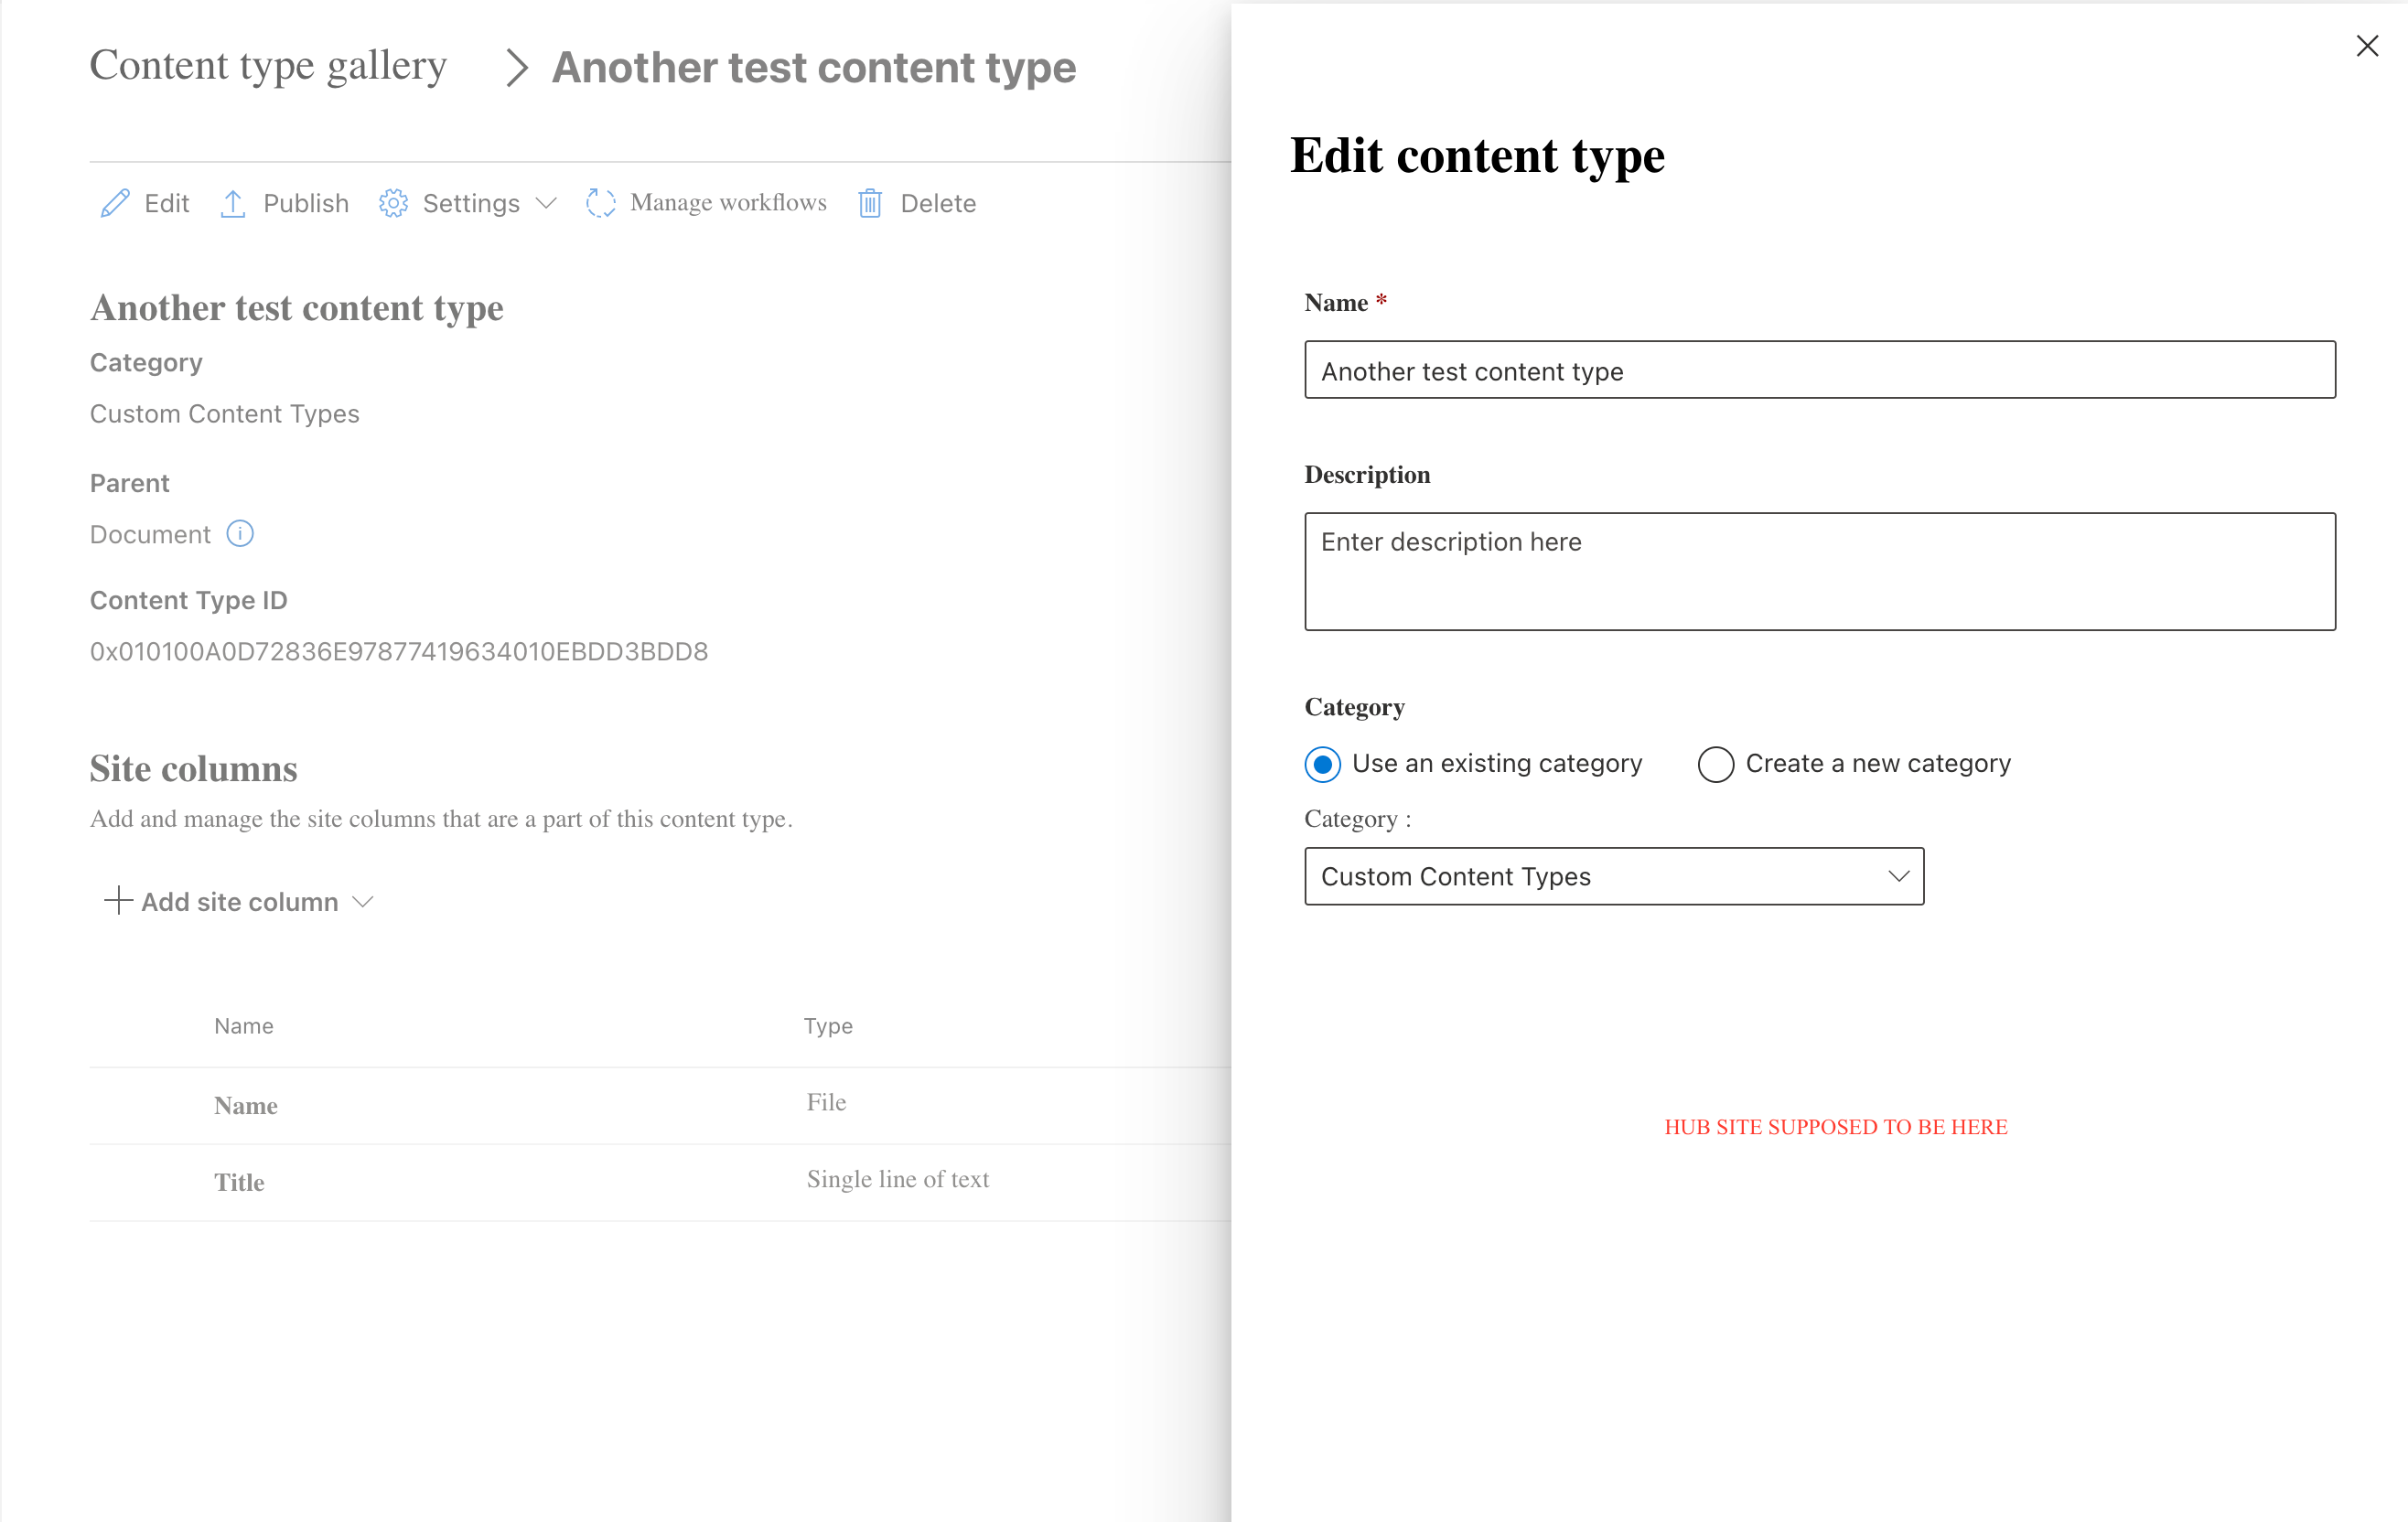
Task: Click inside the Enter description here field
Action: (1820, 570)
